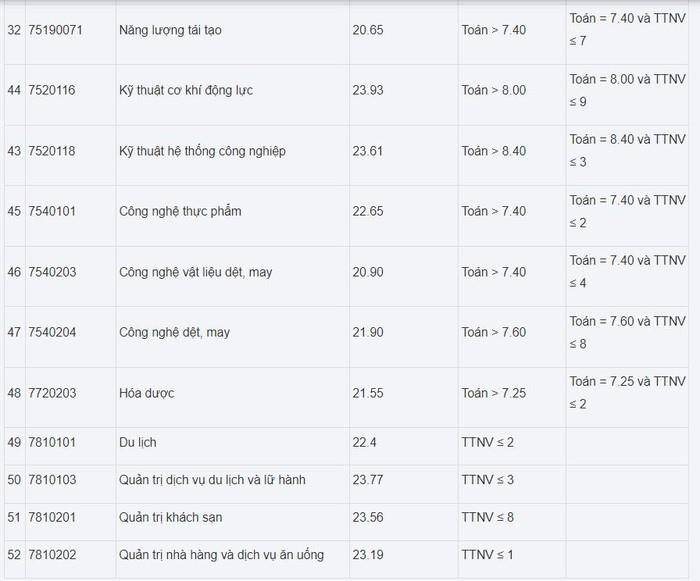Click the 'Hóa dược' major name

tap(147, 393)
